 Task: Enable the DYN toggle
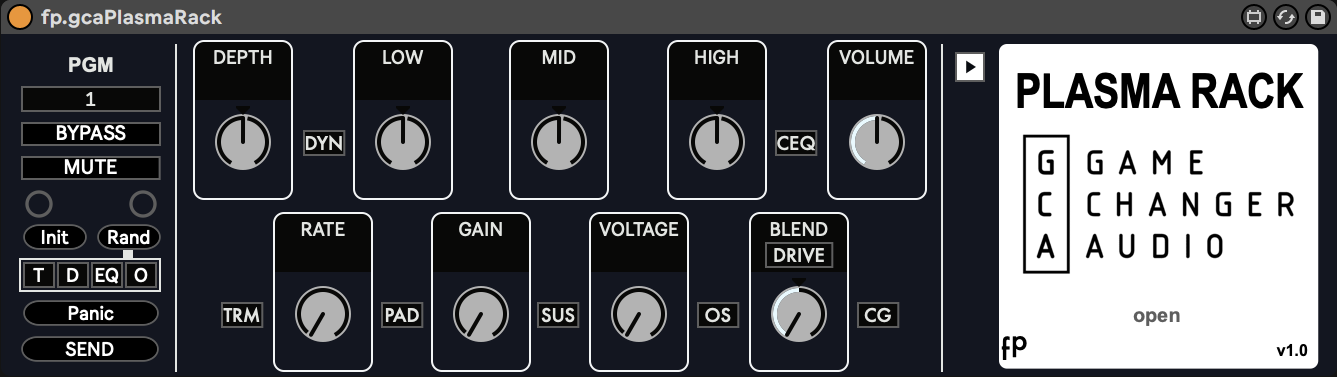pos(324,144)
